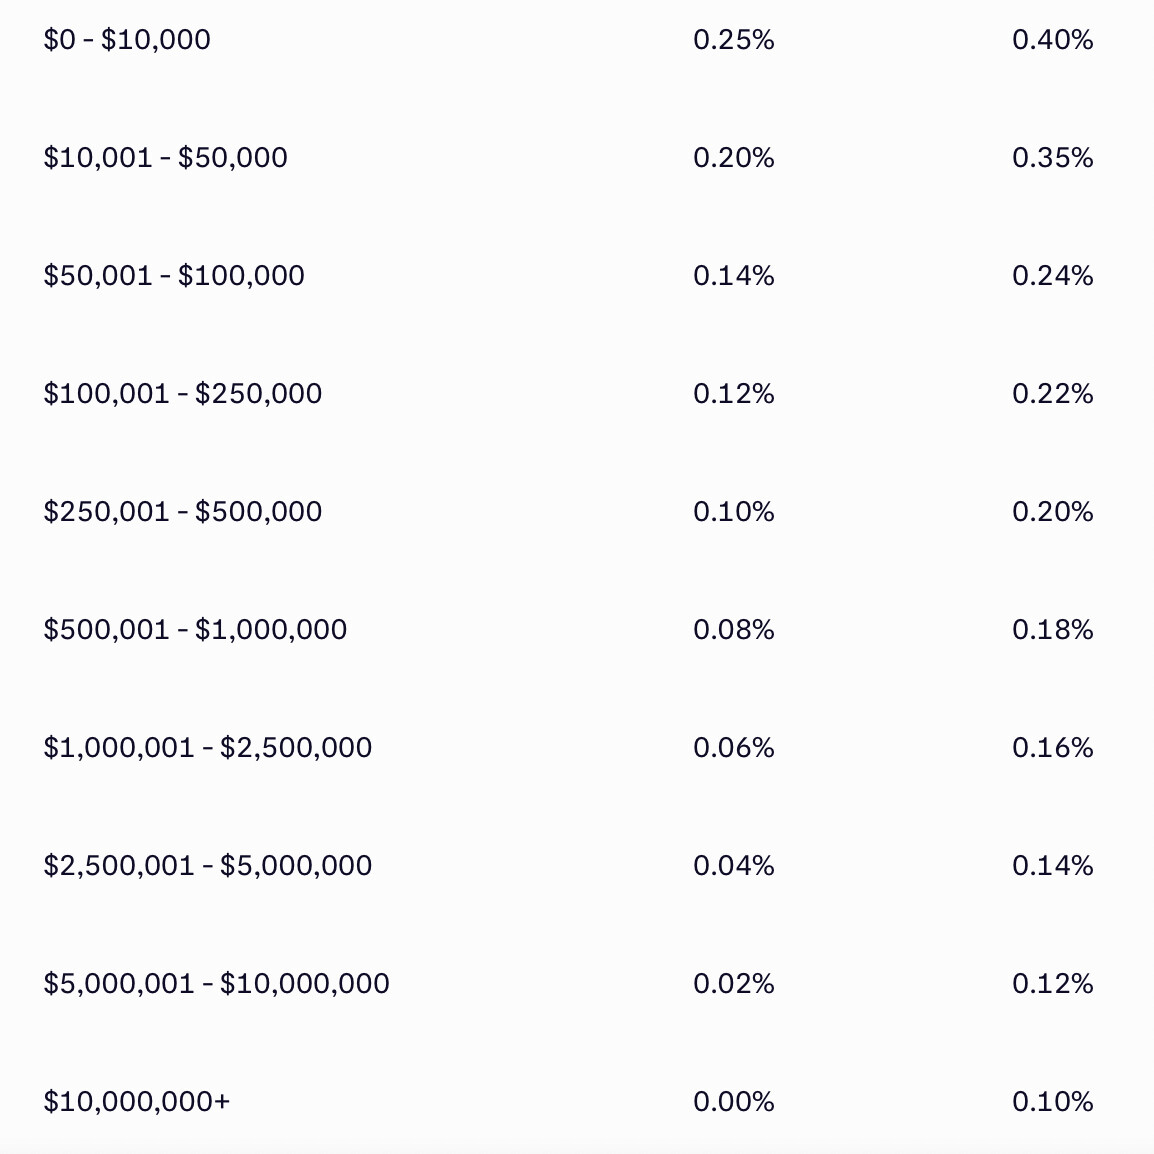Select the $10,001 - $50,000 tier row label

165,158
